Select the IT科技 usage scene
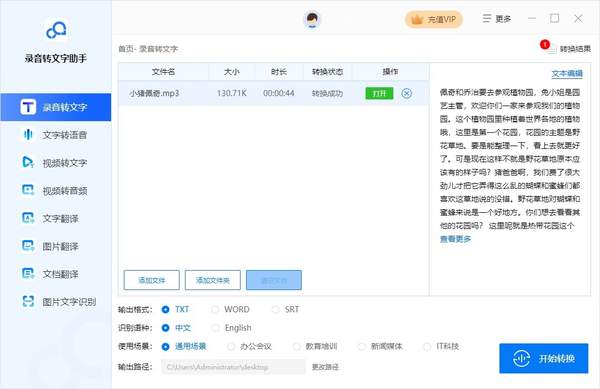 427,347
